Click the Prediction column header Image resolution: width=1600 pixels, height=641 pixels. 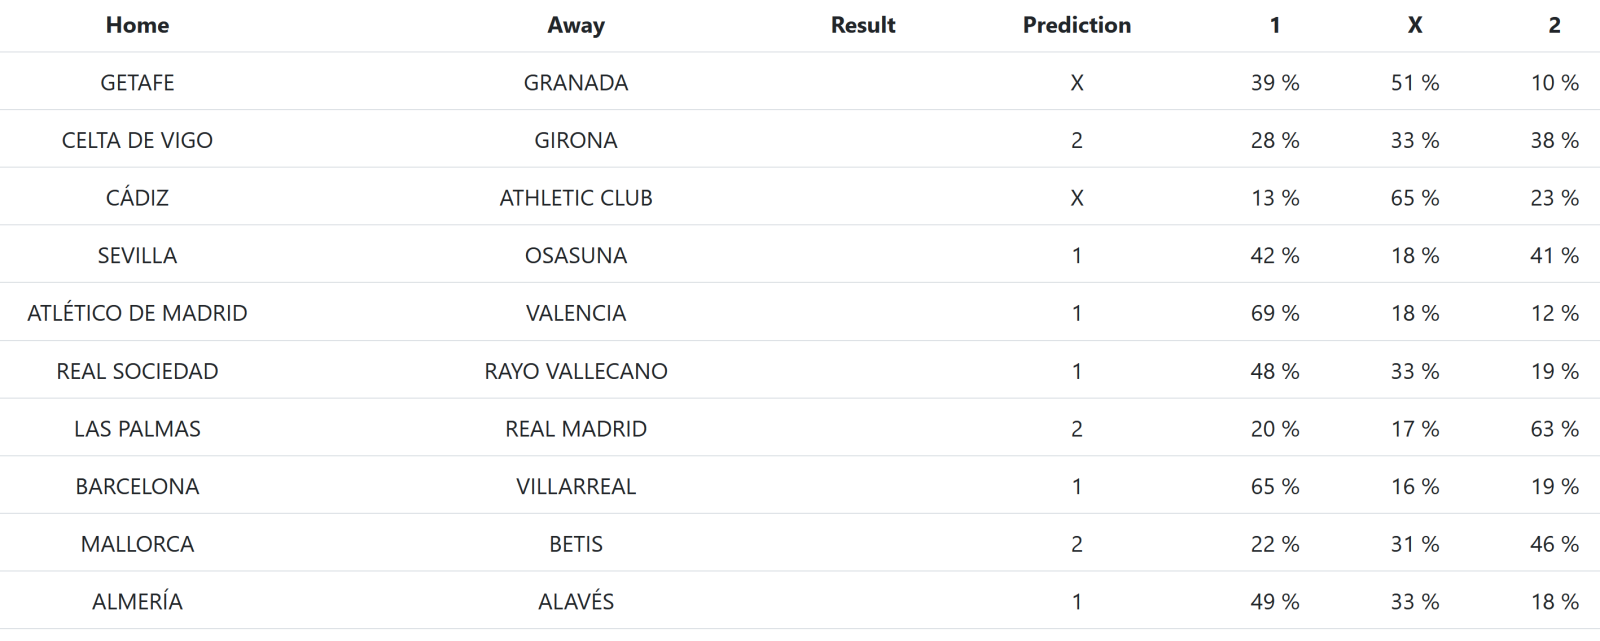pyautogui.click(x=1076, y=25)
